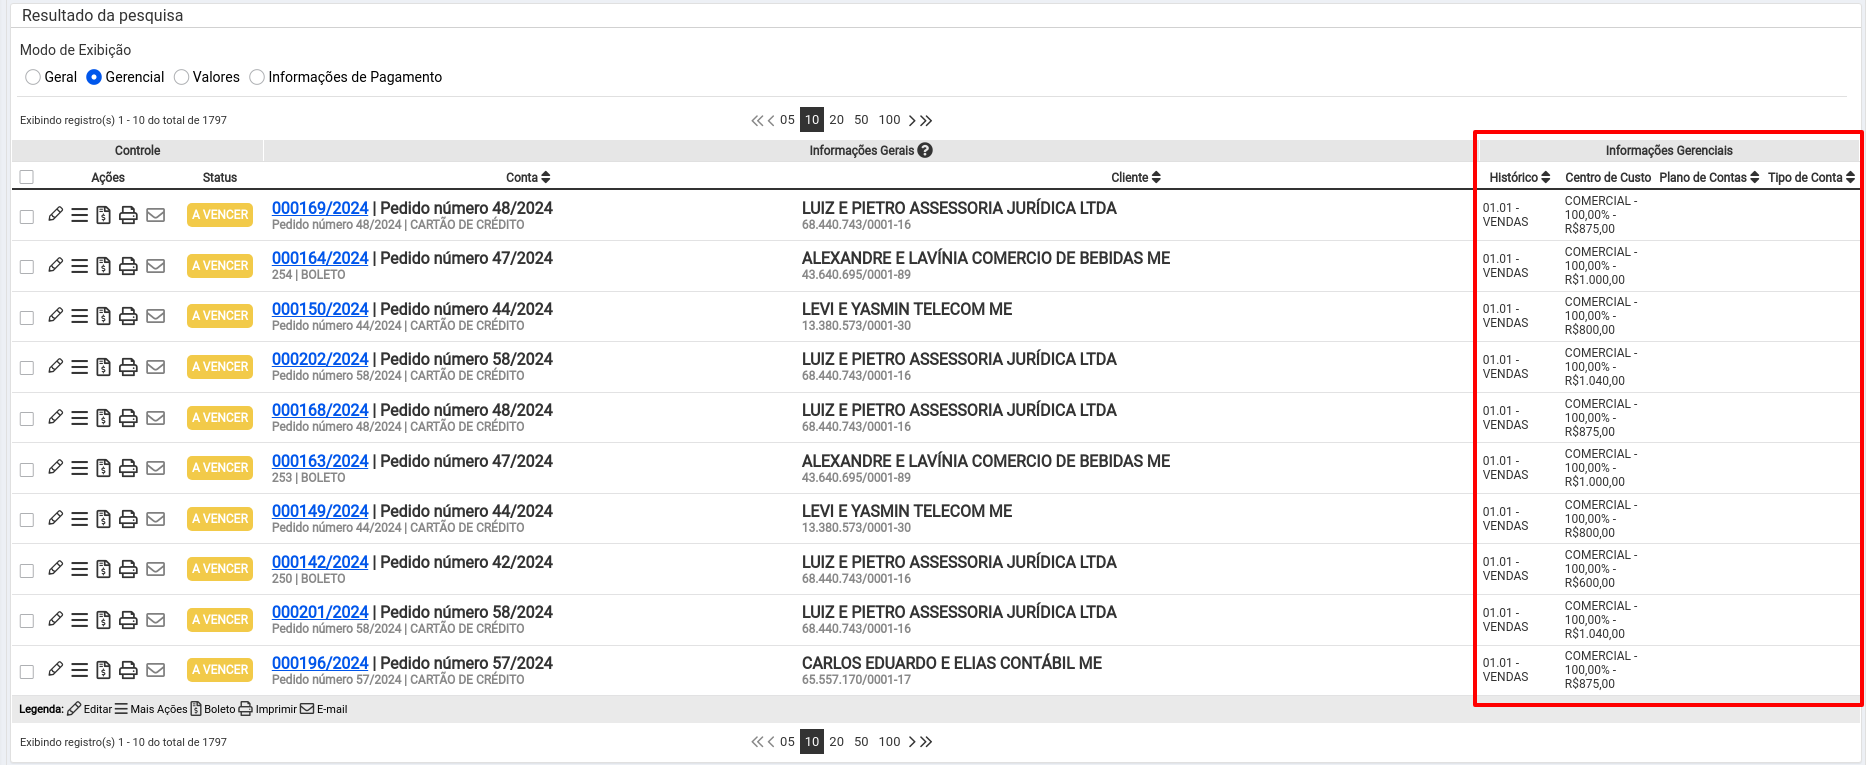The image size is (1866, 765).
Task: Edit account 000163/2024 with pencil icon
Action: [x=55, y=467]
